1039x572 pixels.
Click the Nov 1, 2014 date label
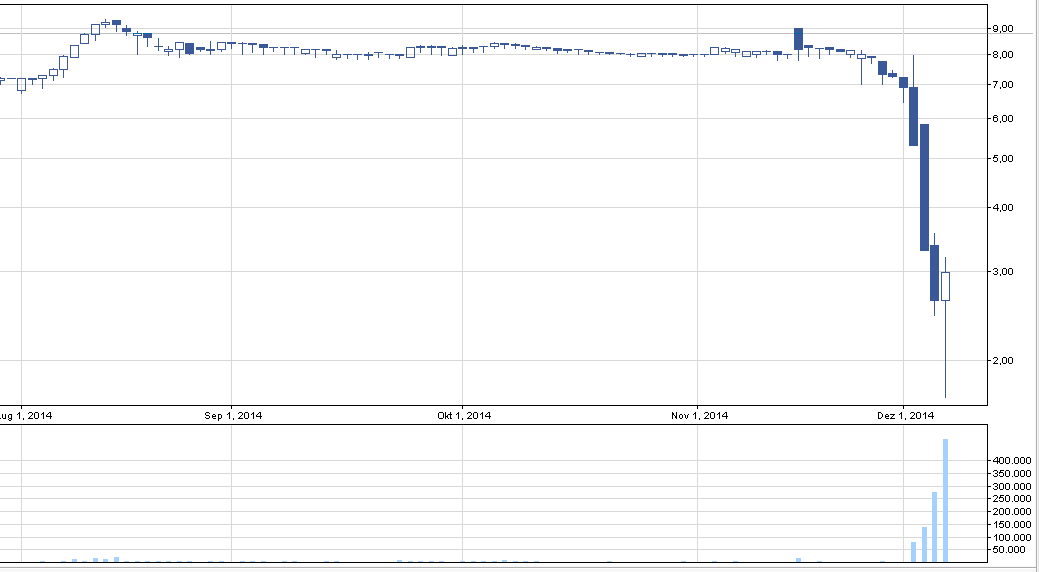(699, 416)
